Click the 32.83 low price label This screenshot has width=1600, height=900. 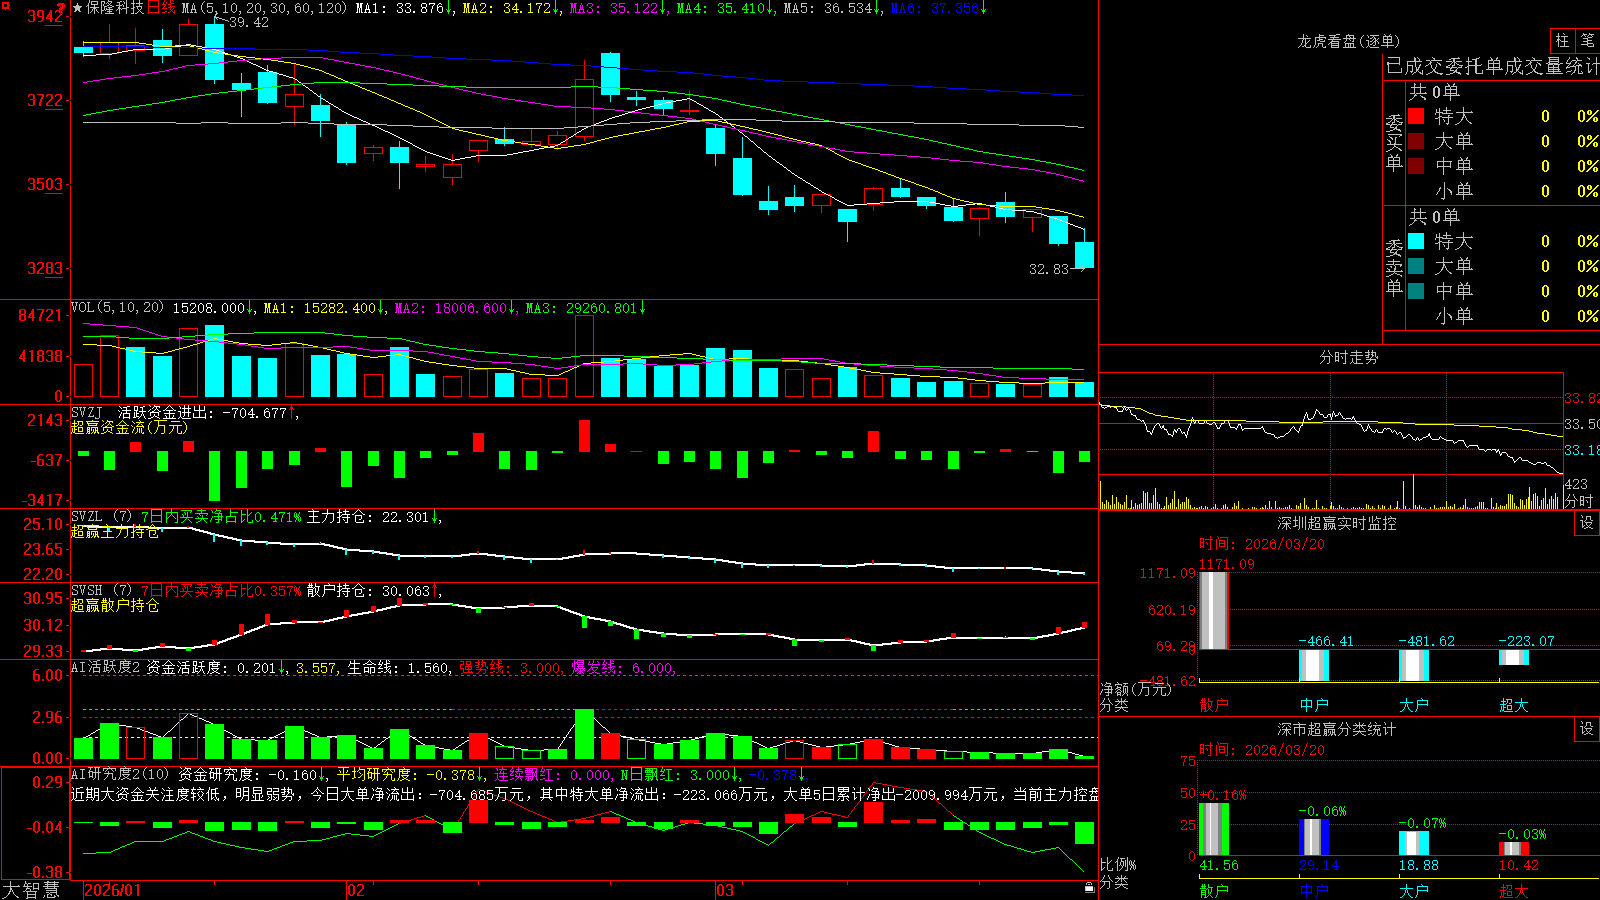coord(1049,269)
